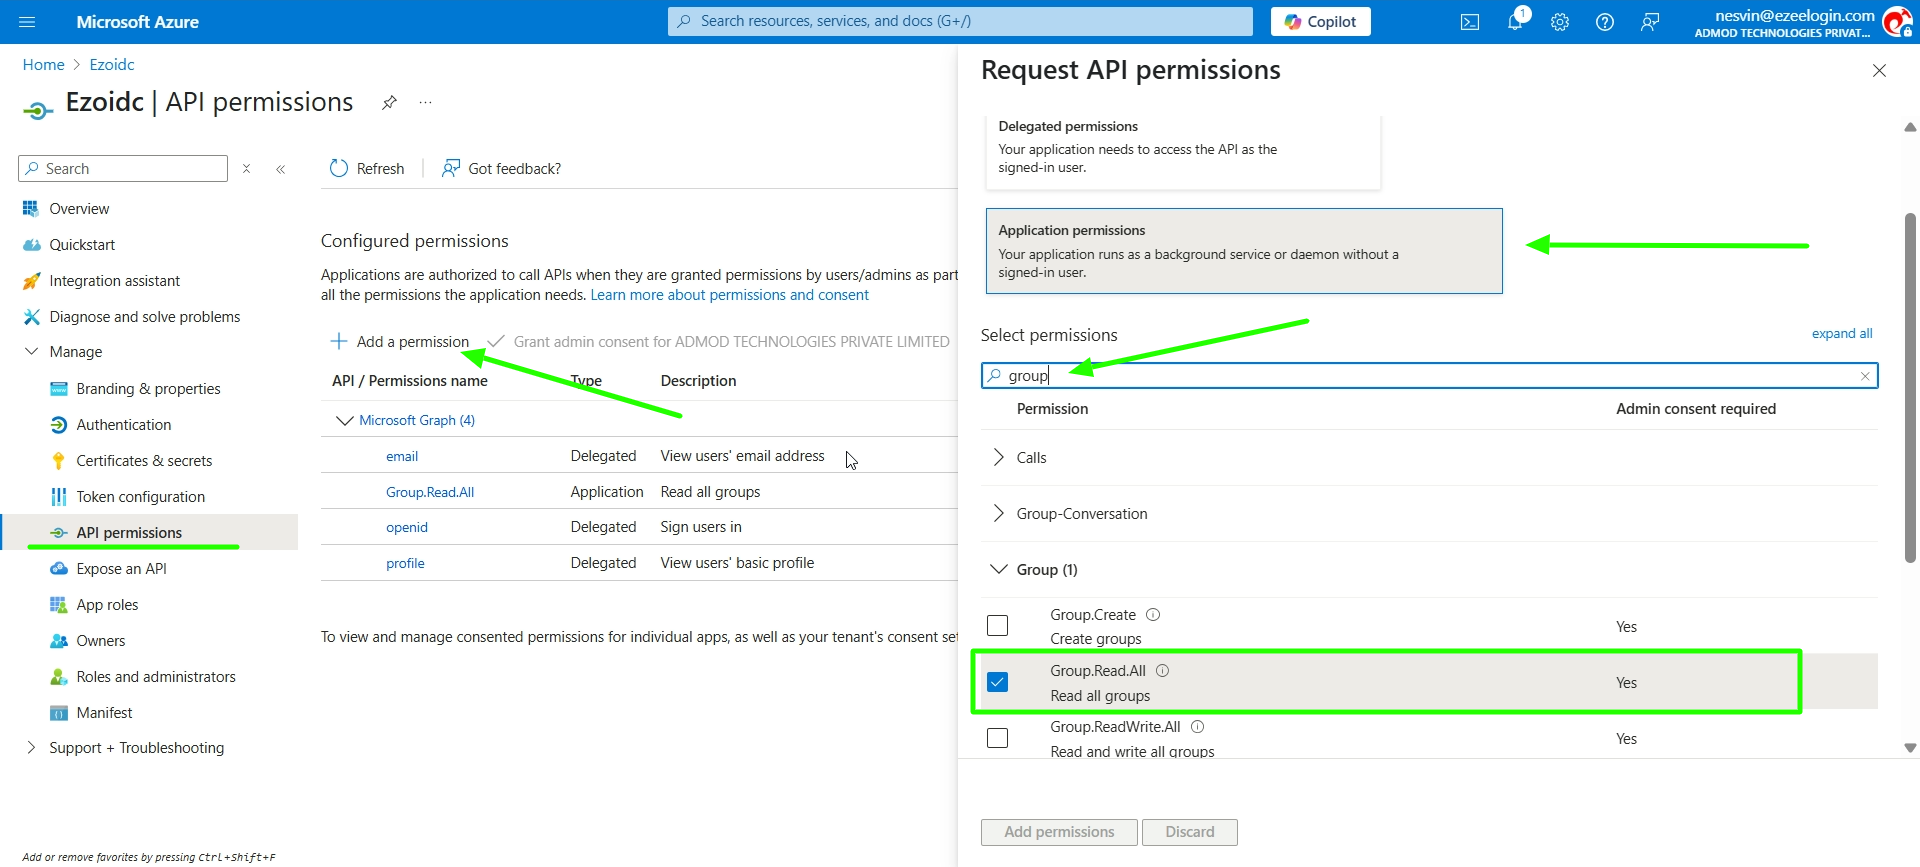The image size is (1920, 867).
Task: Click Grant admin consent for ADMOD TECHNOLOGIES
Action: pyautogui.click(x=718, y=341)
